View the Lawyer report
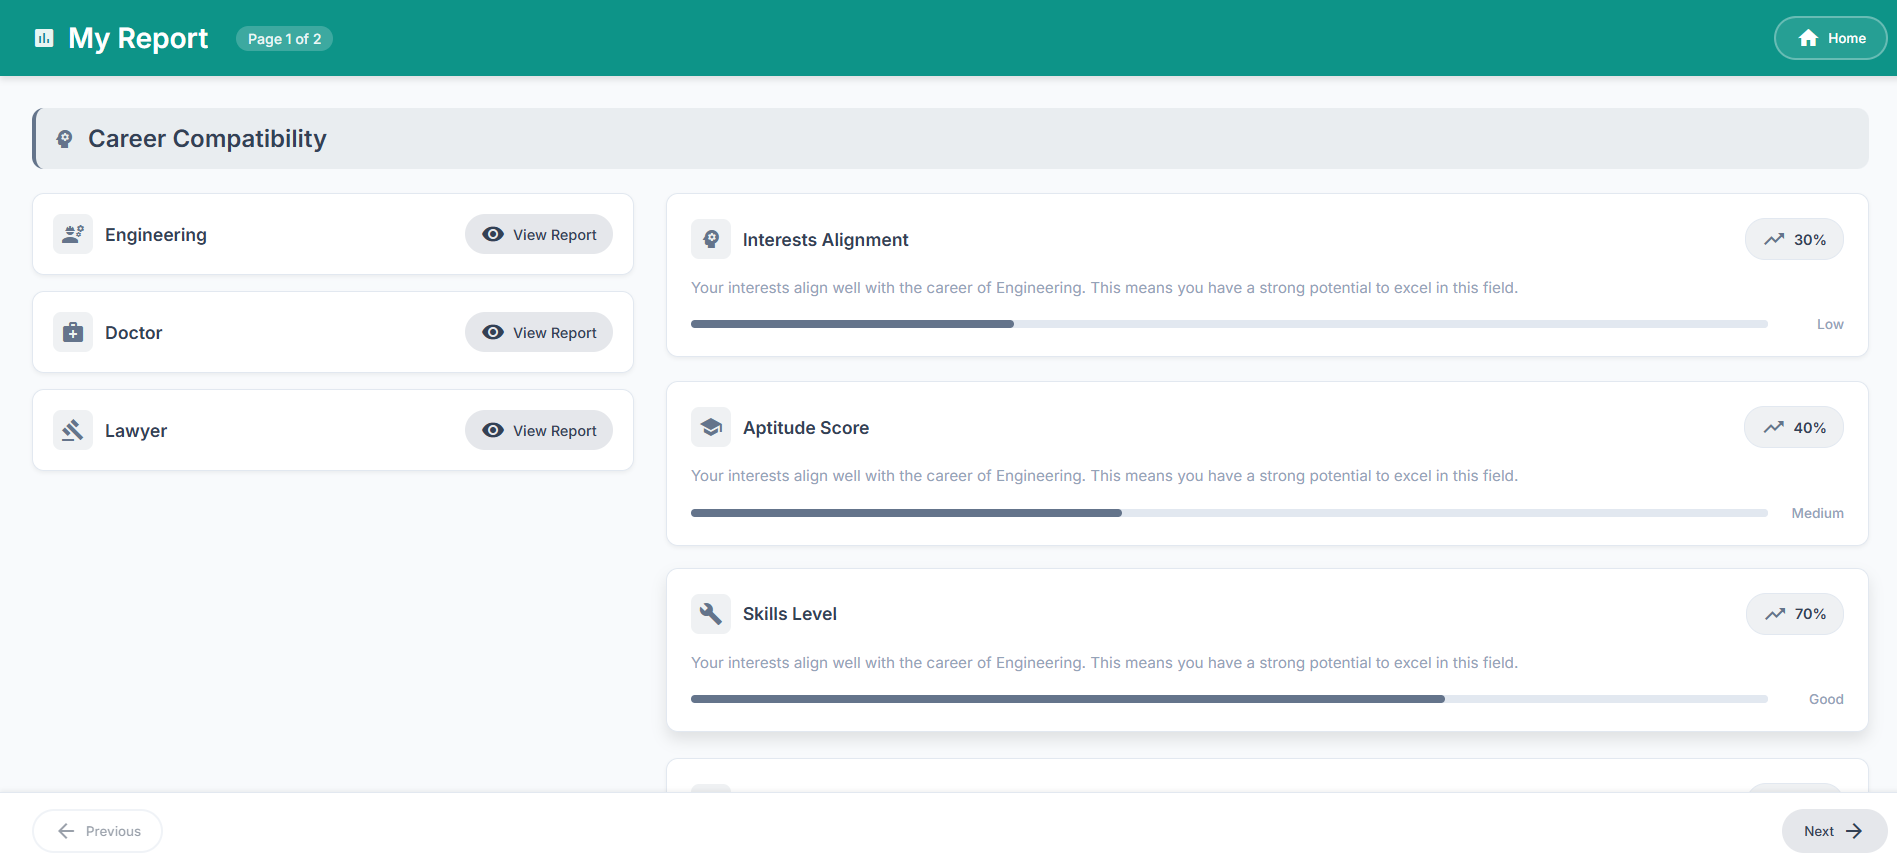 pyautogui.click(x=539, y=430)
